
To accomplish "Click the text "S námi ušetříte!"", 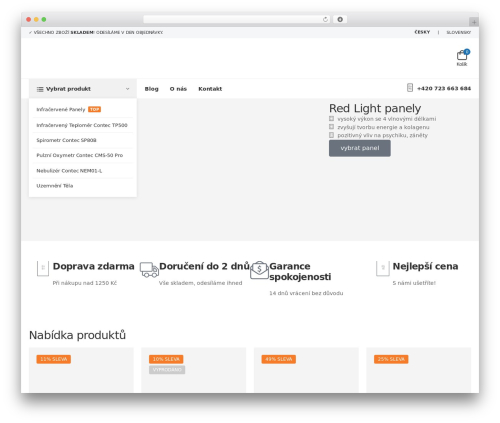I will click(414, 283).
